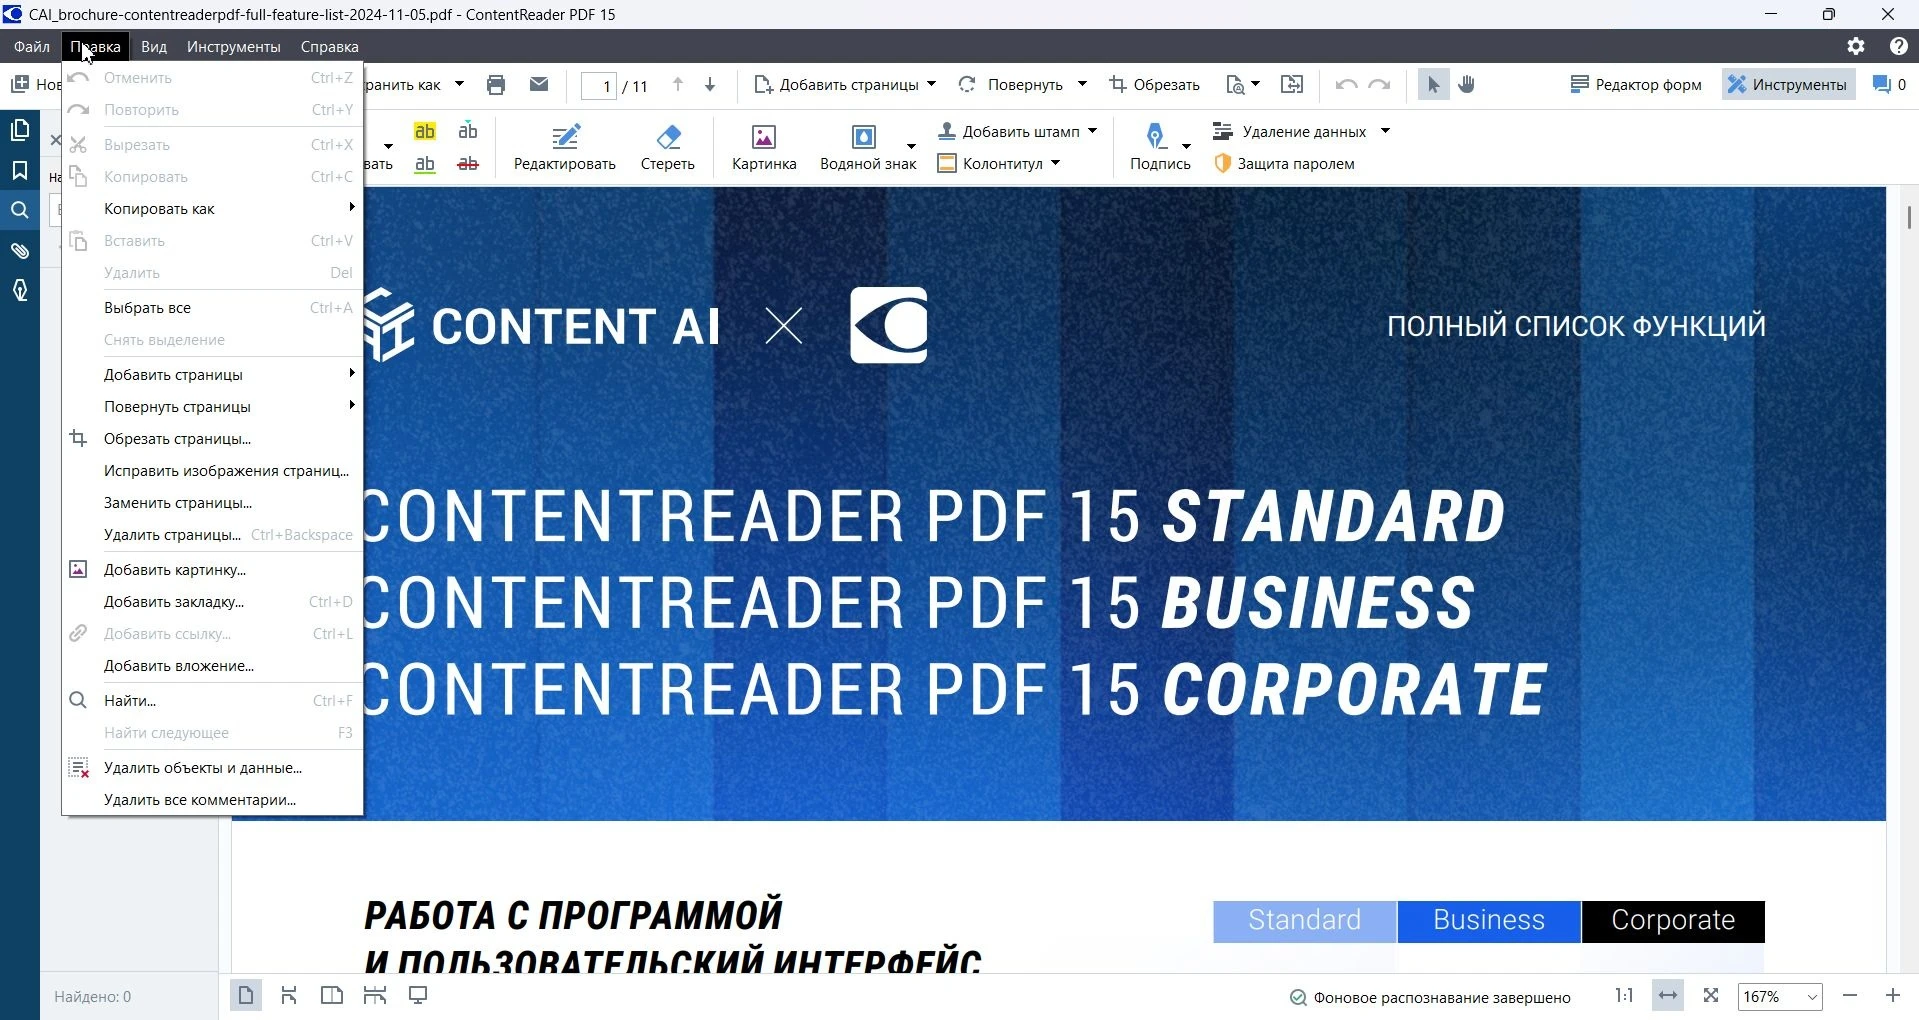This screenshot has height=1020, width=1919.
Task: Expand the Добавить страницы toolbar dropdown
Action: point(932,84)
